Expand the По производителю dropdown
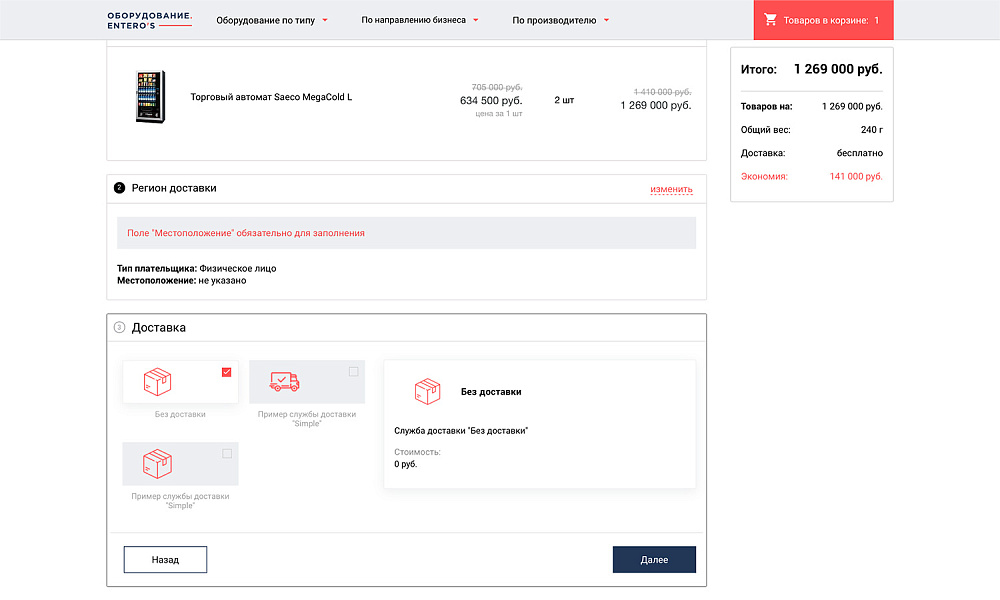 560,20
